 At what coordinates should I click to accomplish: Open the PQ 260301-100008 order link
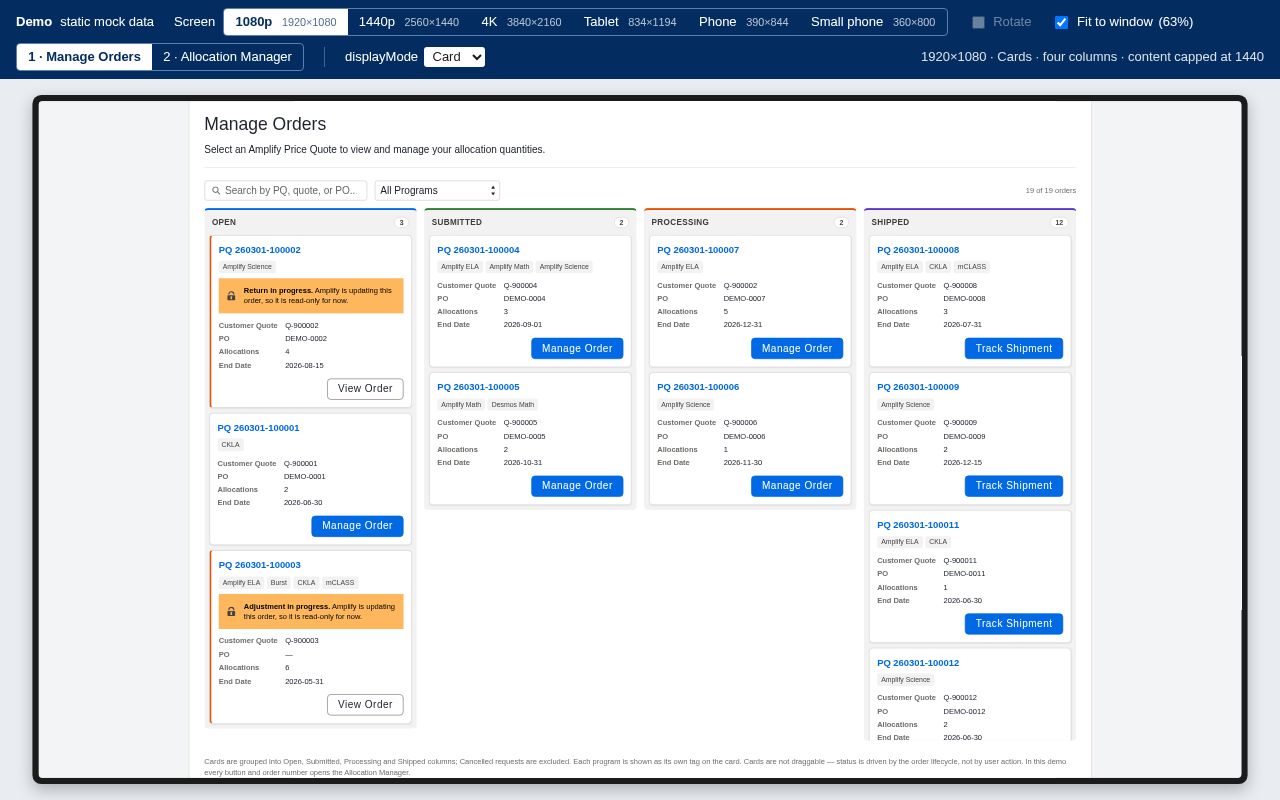[918, 250]
